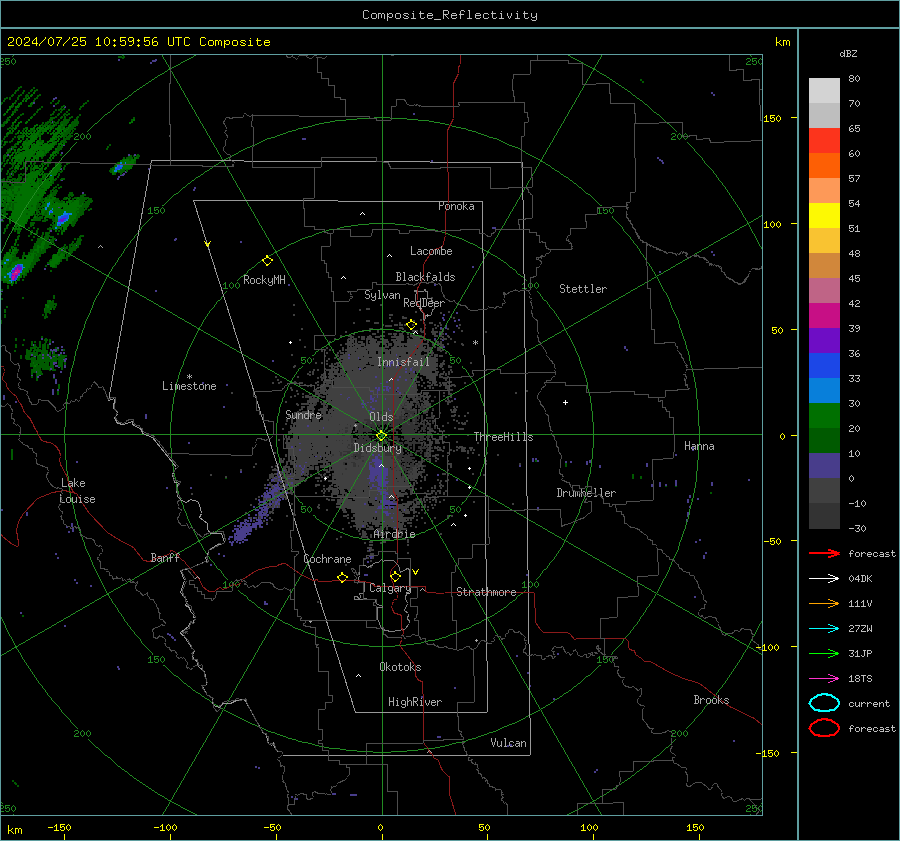This screenshot has width=900, height=841.
Task: Select the yellow radar-center diamond at Didsbury
Action: (381, 436)
